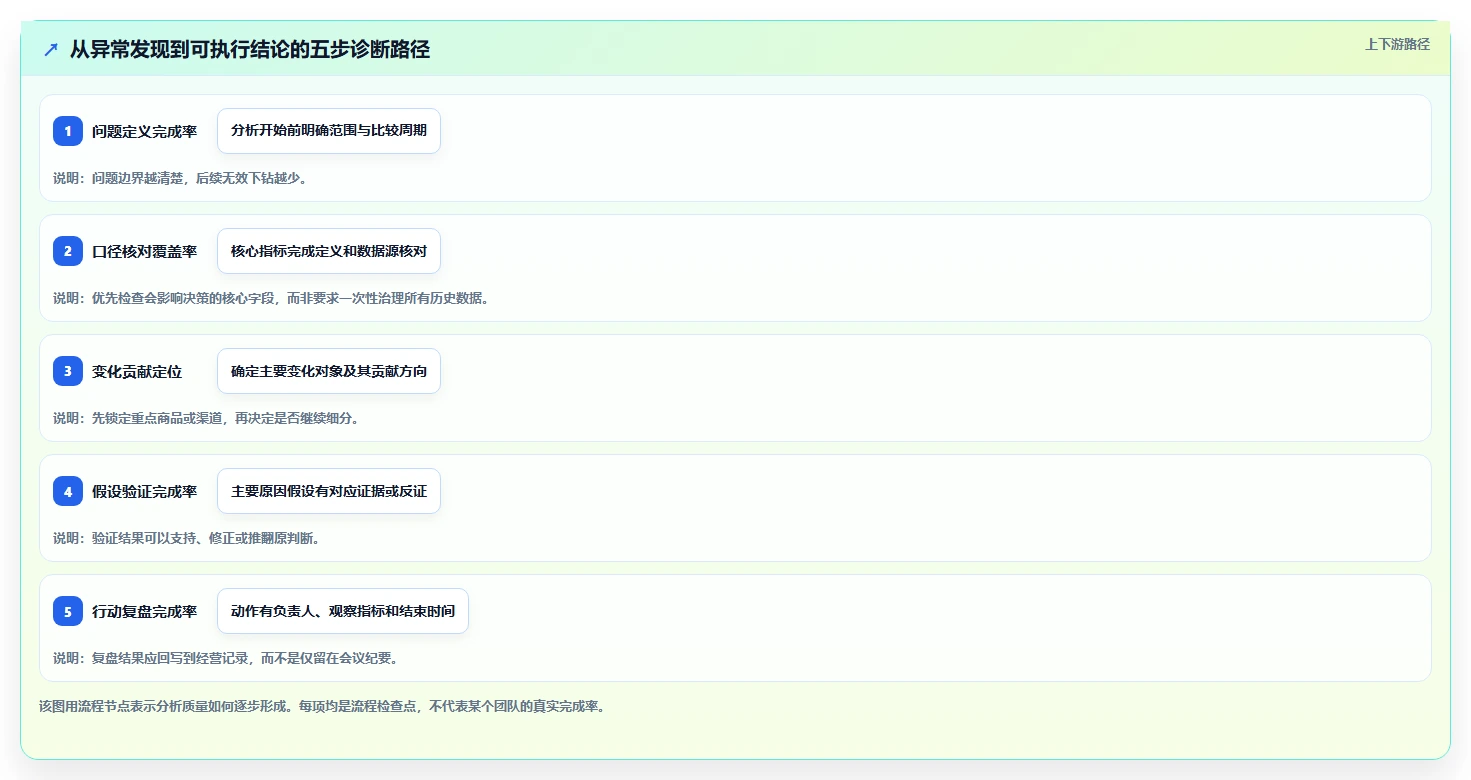Click the 口径核对覆盖率 step title
The height and width of the screenshot is (780, 1471).
[x=144, y=251]
